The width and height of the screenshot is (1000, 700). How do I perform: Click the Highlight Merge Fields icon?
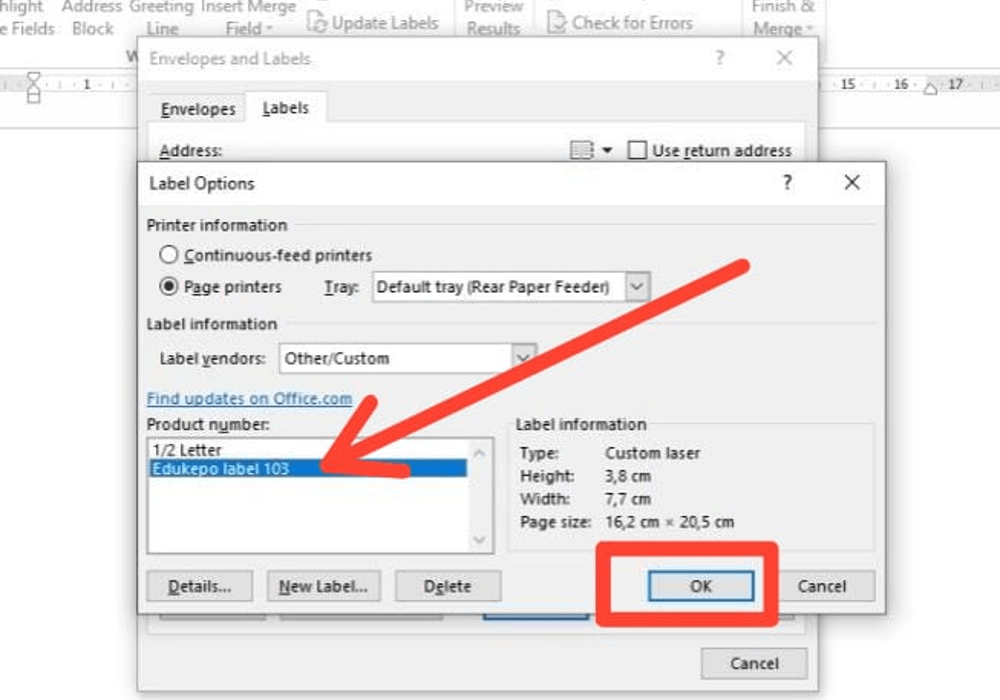[x=22, y=15]
